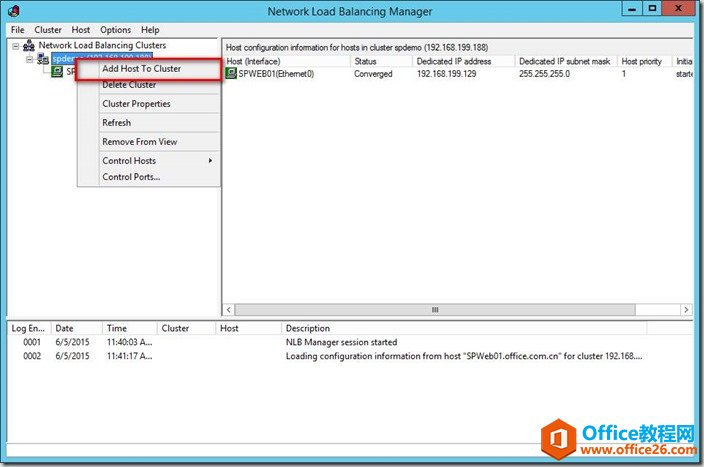Click the host icon under spdemo cluster
This screenshot has width=704, height=467.
[57, 71]
